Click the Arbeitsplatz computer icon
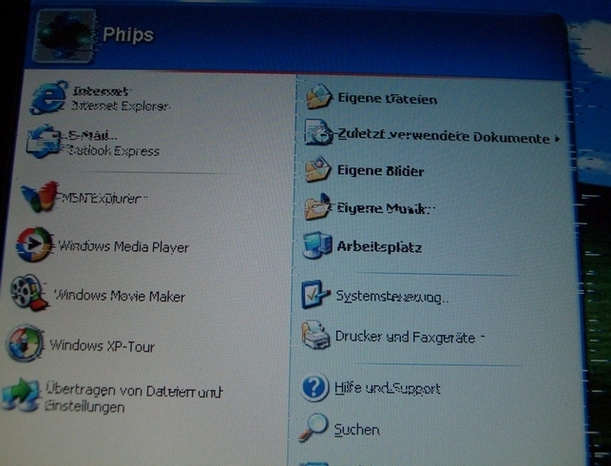Viewport: 611px width, 466px height. pyautogui.click(x=317, y=245)
